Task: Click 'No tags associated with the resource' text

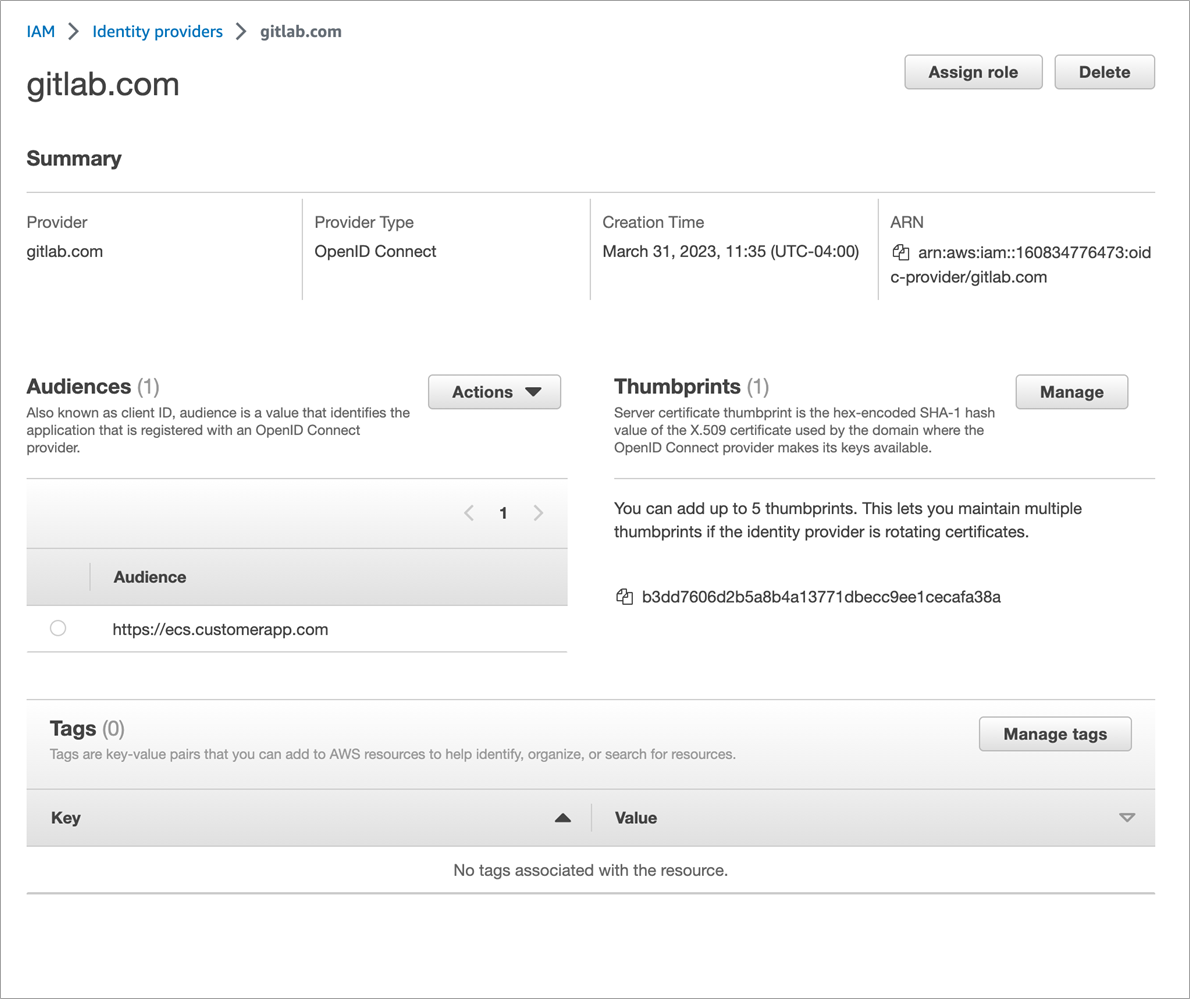Action: click(x=590, y=870)
